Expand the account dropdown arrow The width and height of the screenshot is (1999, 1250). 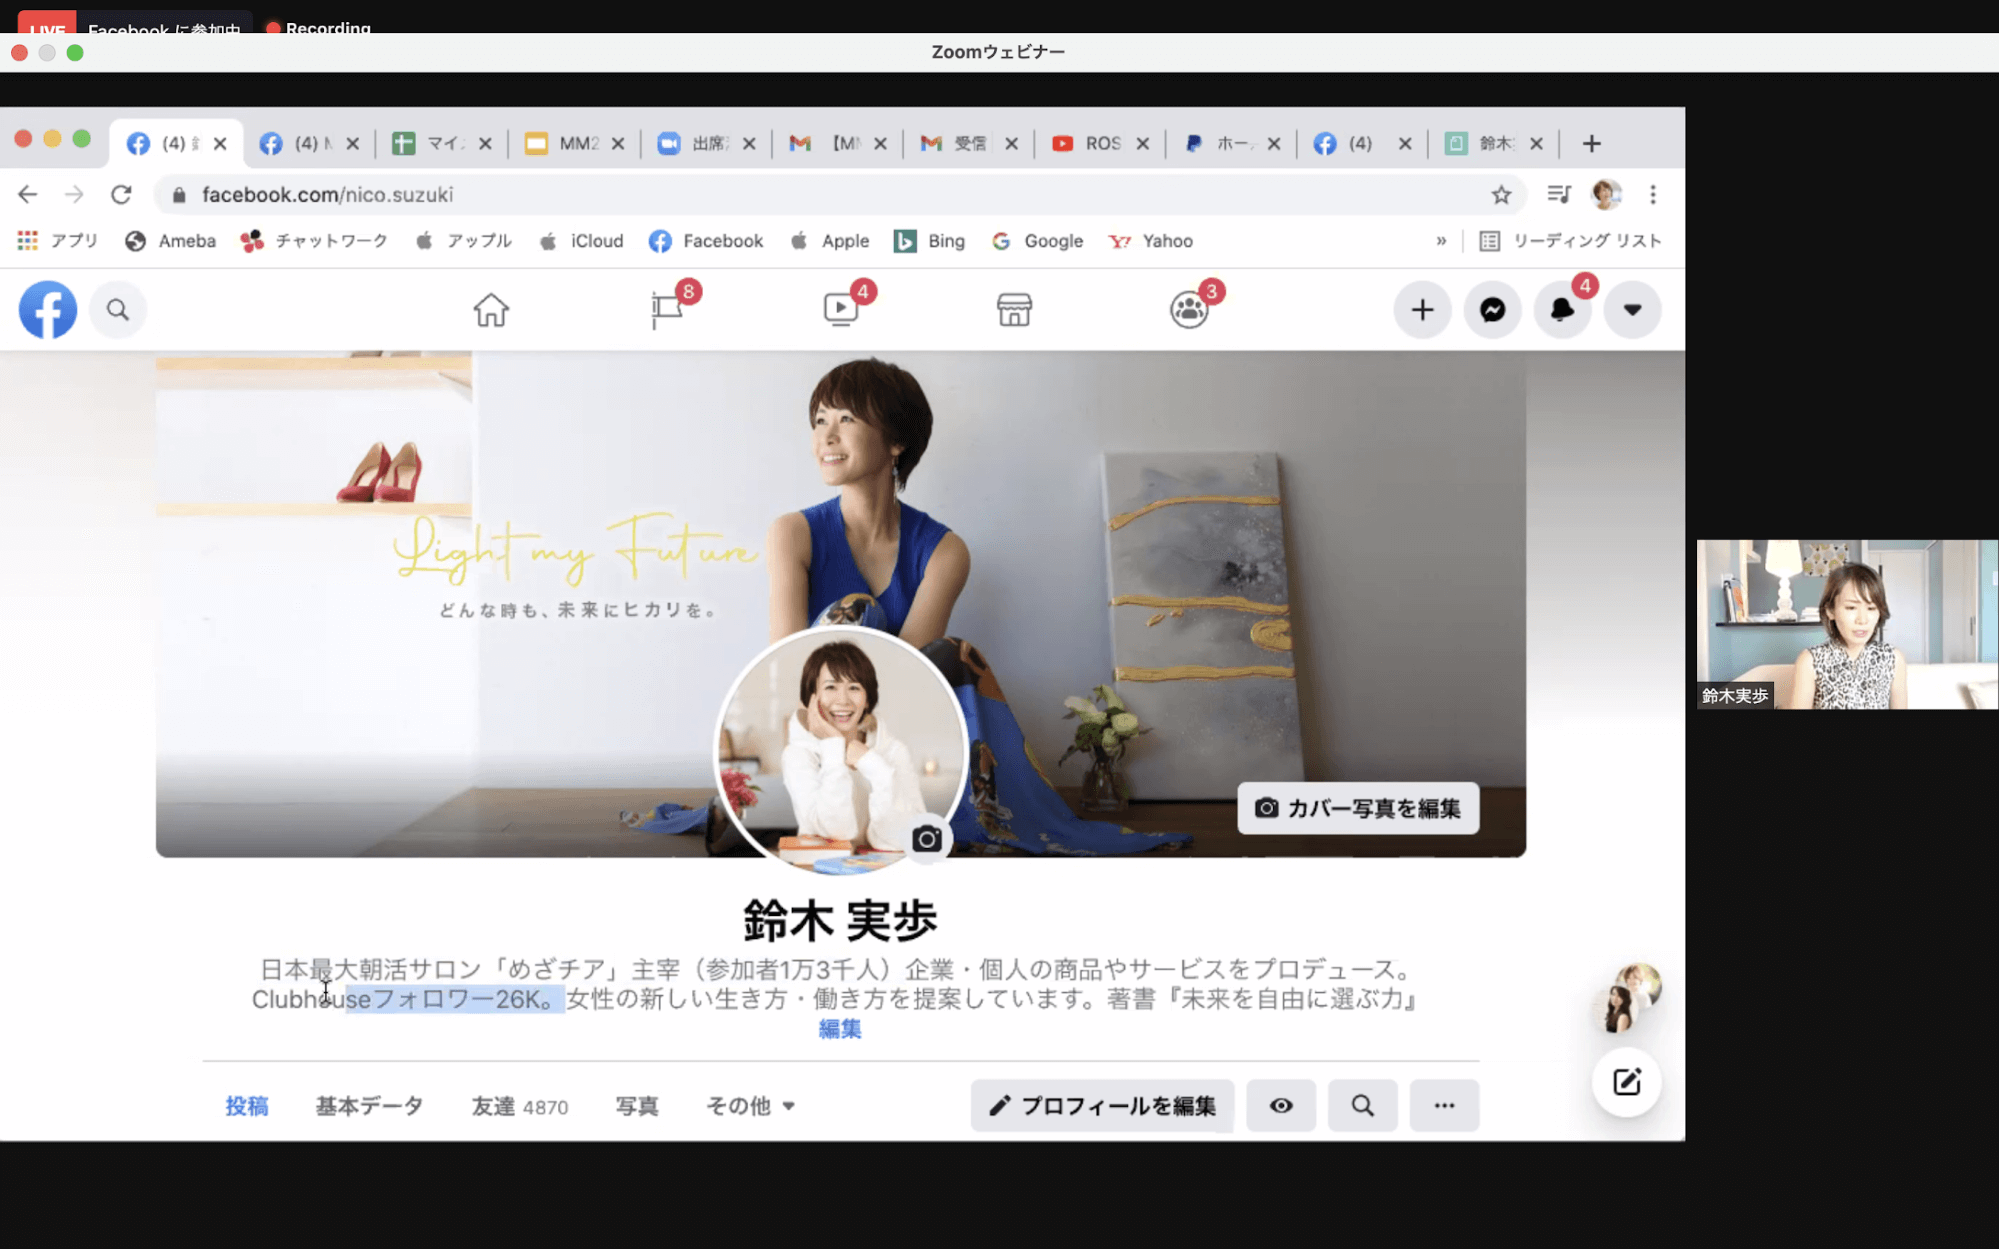1632,310
